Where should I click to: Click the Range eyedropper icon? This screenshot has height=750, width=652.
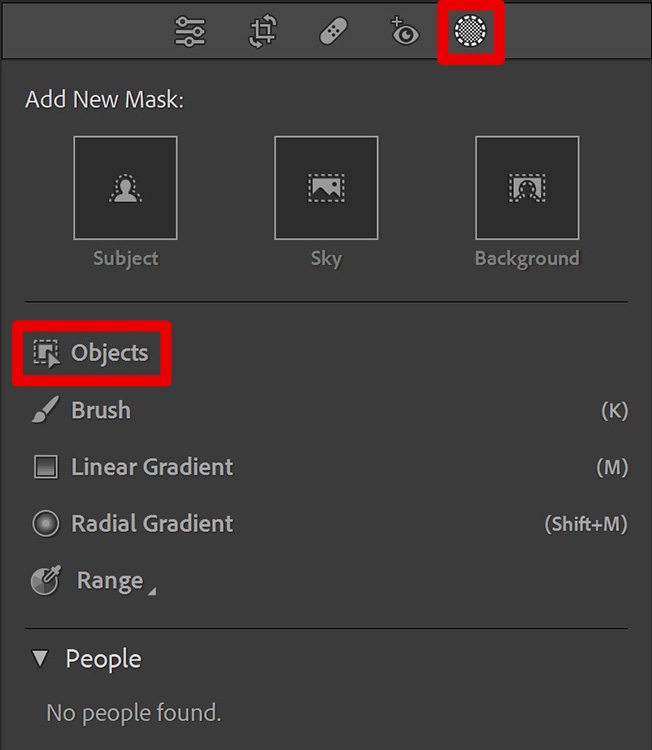(46, 580)
